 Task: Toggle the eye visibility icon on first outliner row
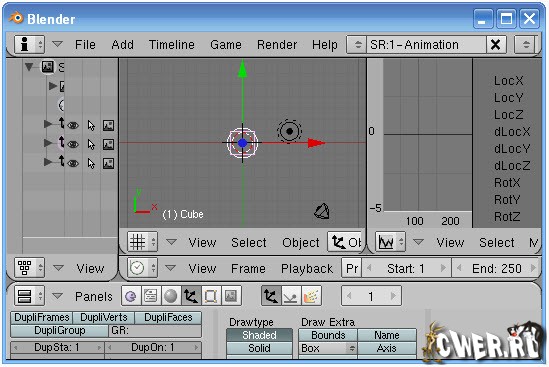(x=73, y=125)
